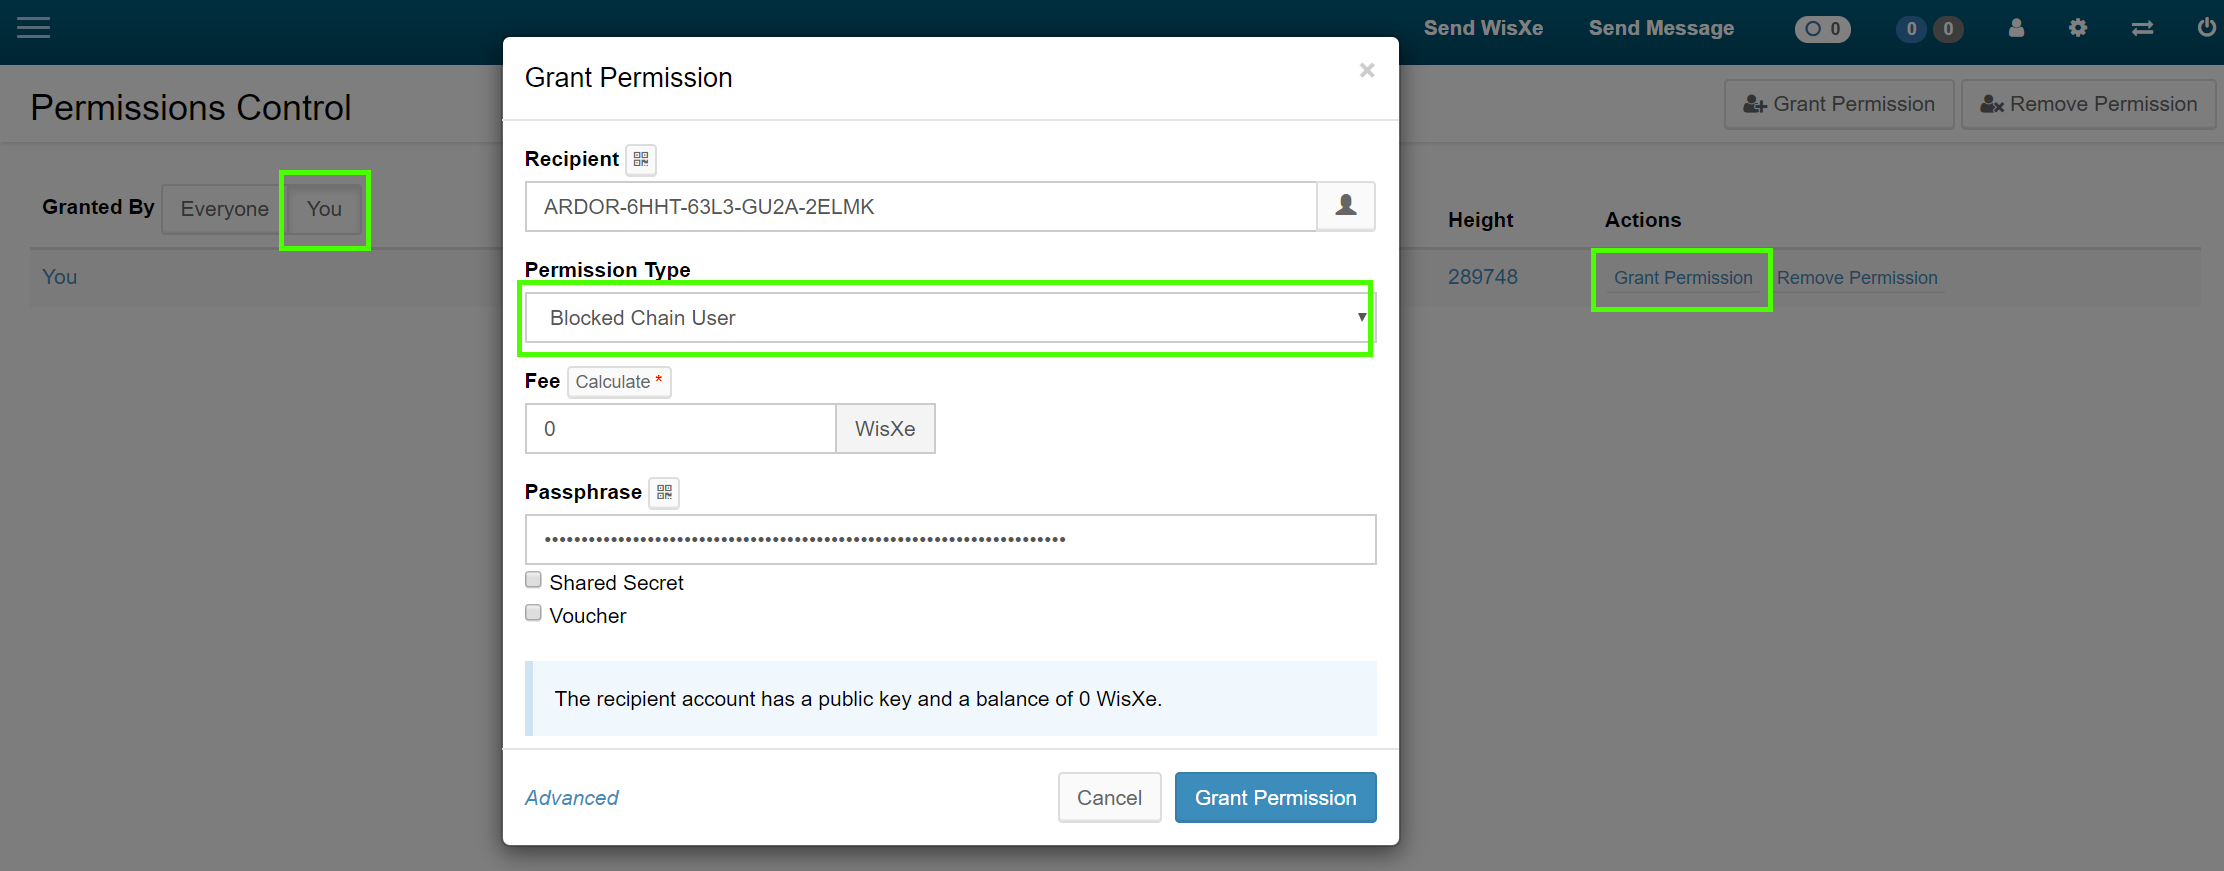
Task: Scan QR code for Passphrase
Action: pos(664,493)
